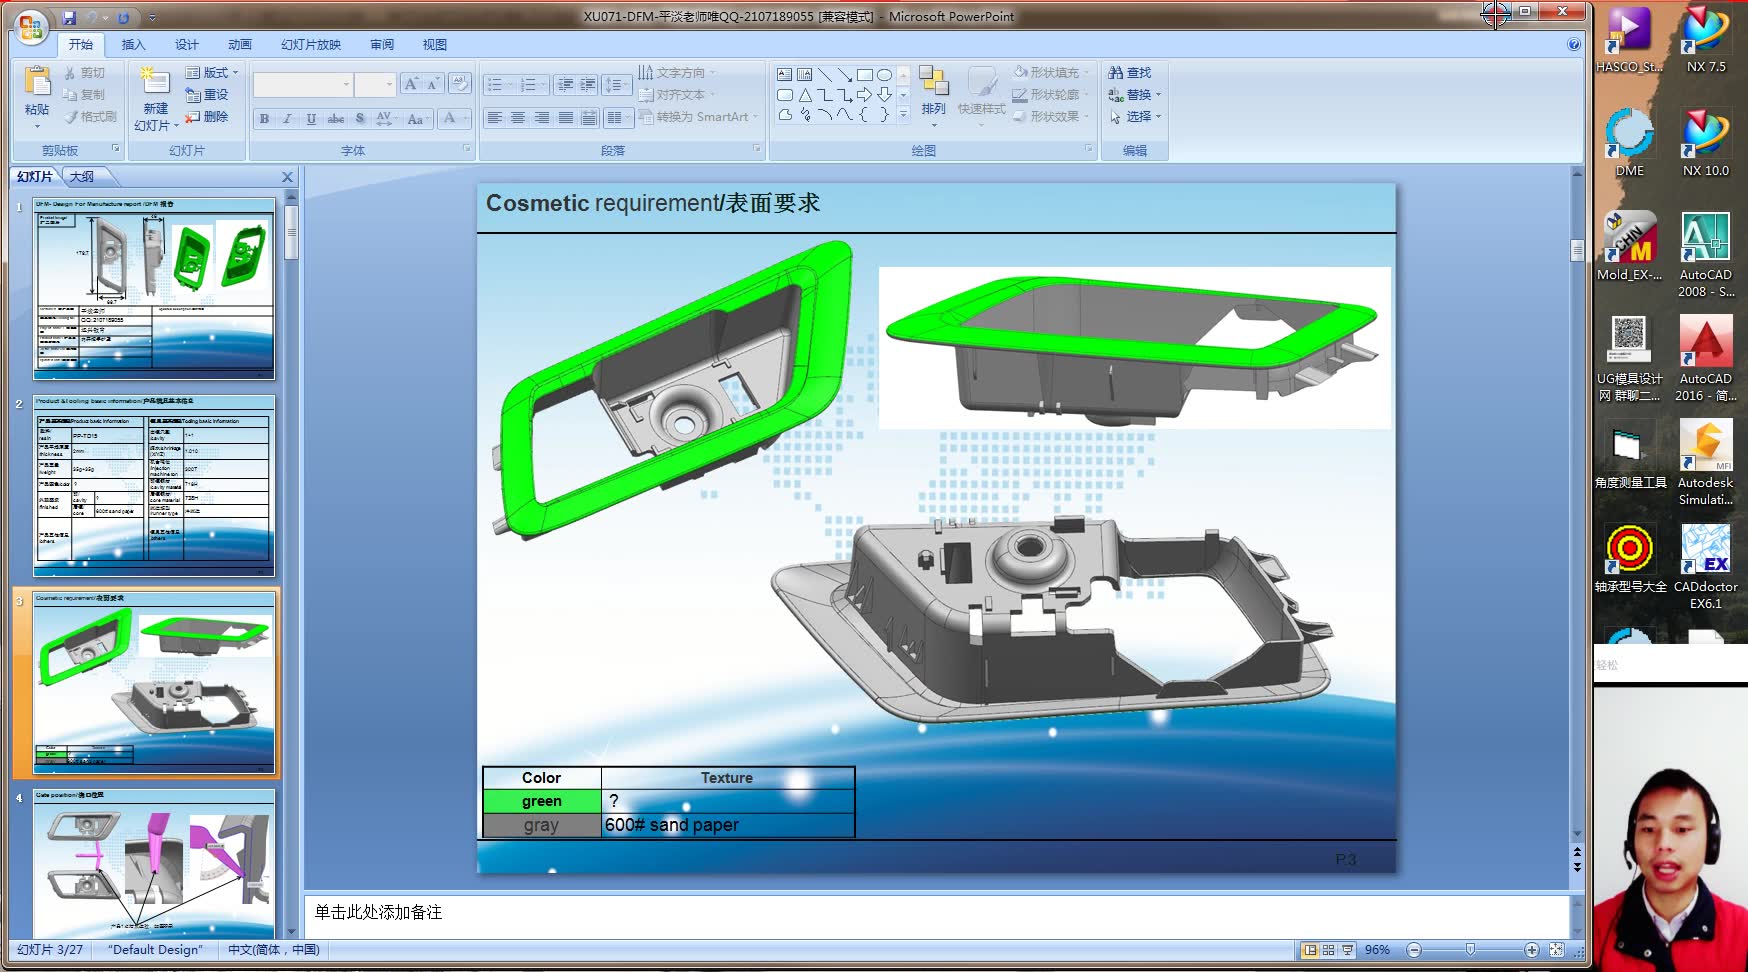Switch to the 动画 ribbon tab
The image size is (1748, 972).
240,45
